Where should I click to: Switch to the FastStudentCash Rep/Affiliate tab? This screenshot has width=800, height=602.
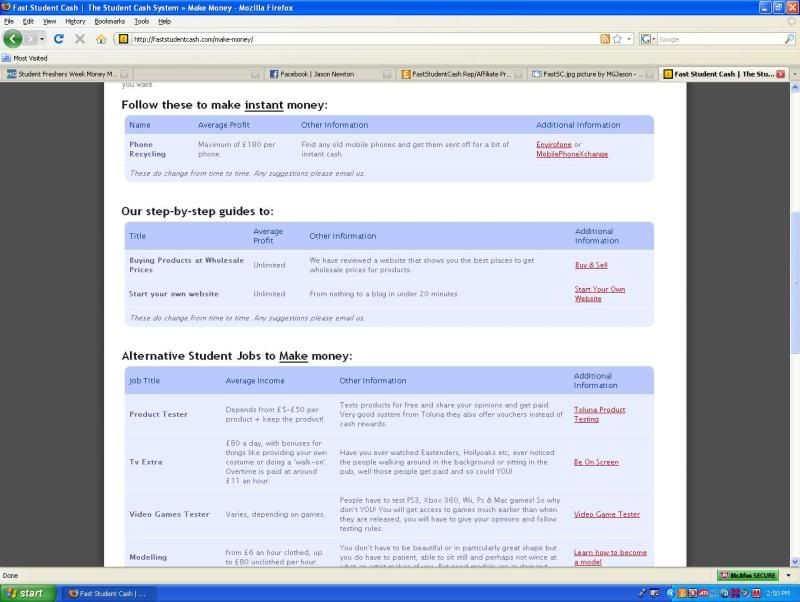coord(460,74)
